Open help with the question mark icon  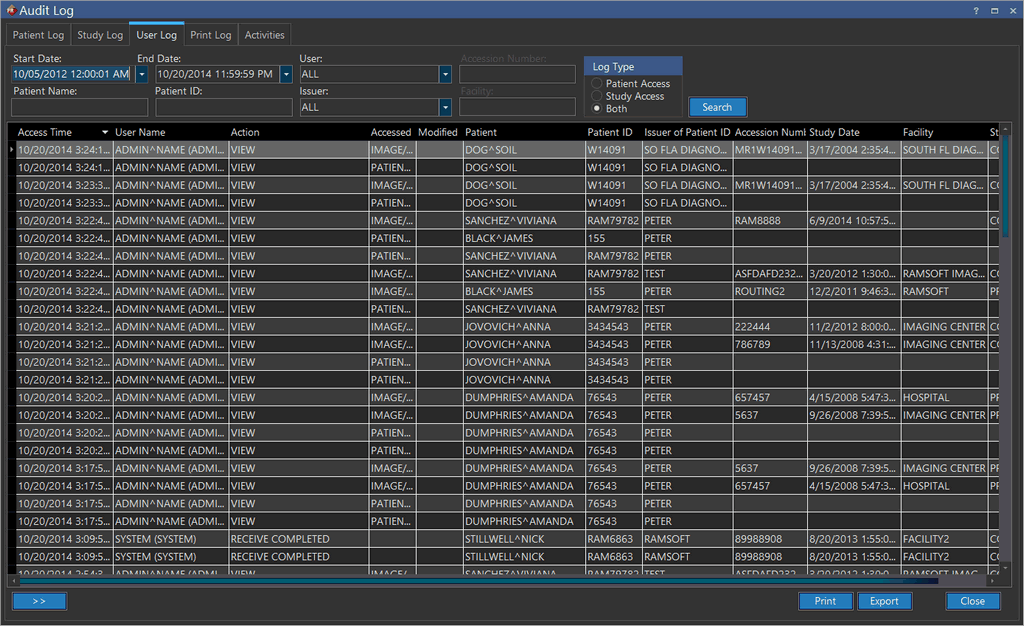976,10
